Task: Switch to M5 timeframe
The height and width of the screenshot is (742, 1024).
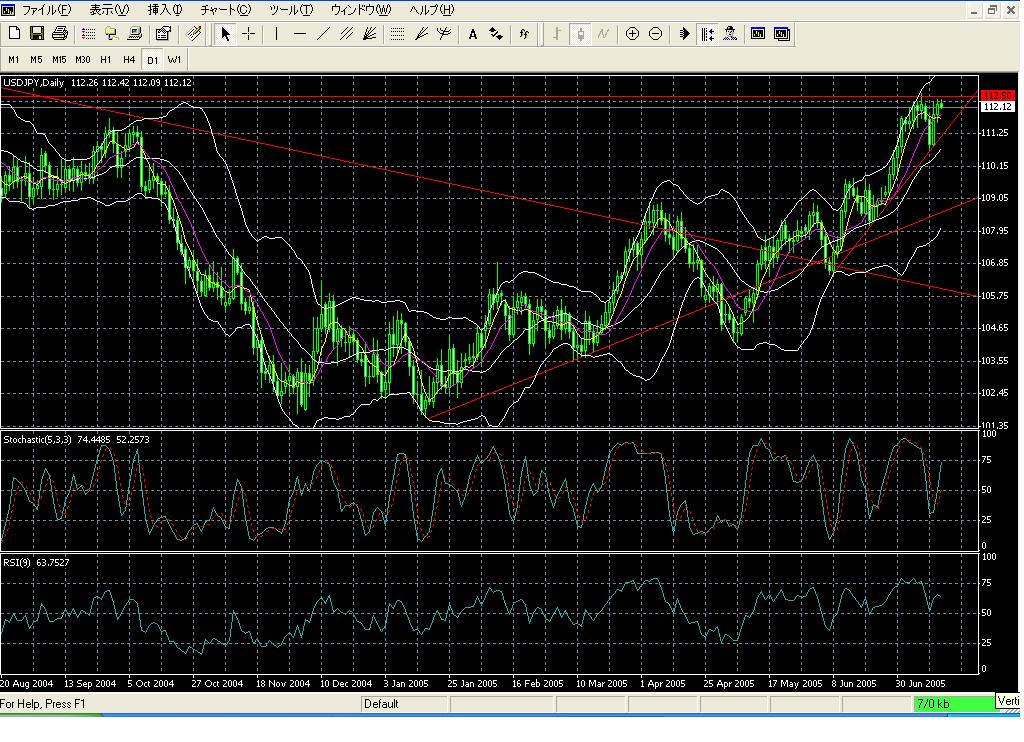Action: [37, 59]
